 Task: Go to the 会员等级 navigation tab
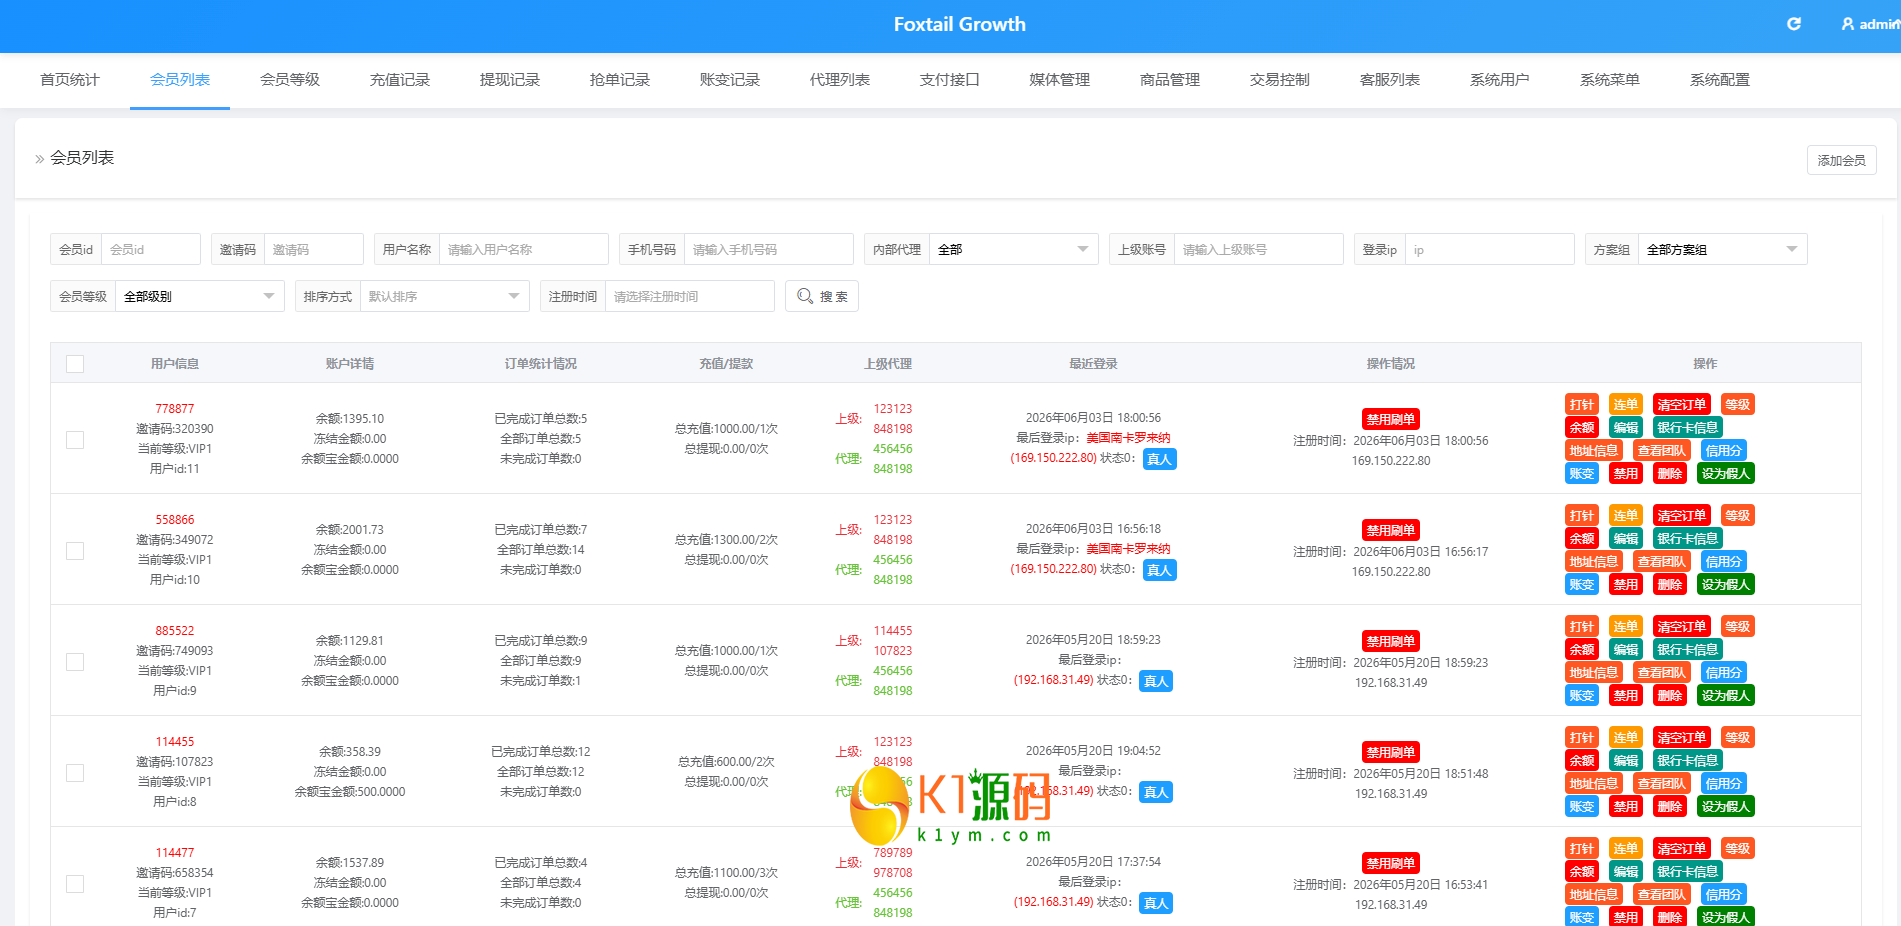click(290, 80)
